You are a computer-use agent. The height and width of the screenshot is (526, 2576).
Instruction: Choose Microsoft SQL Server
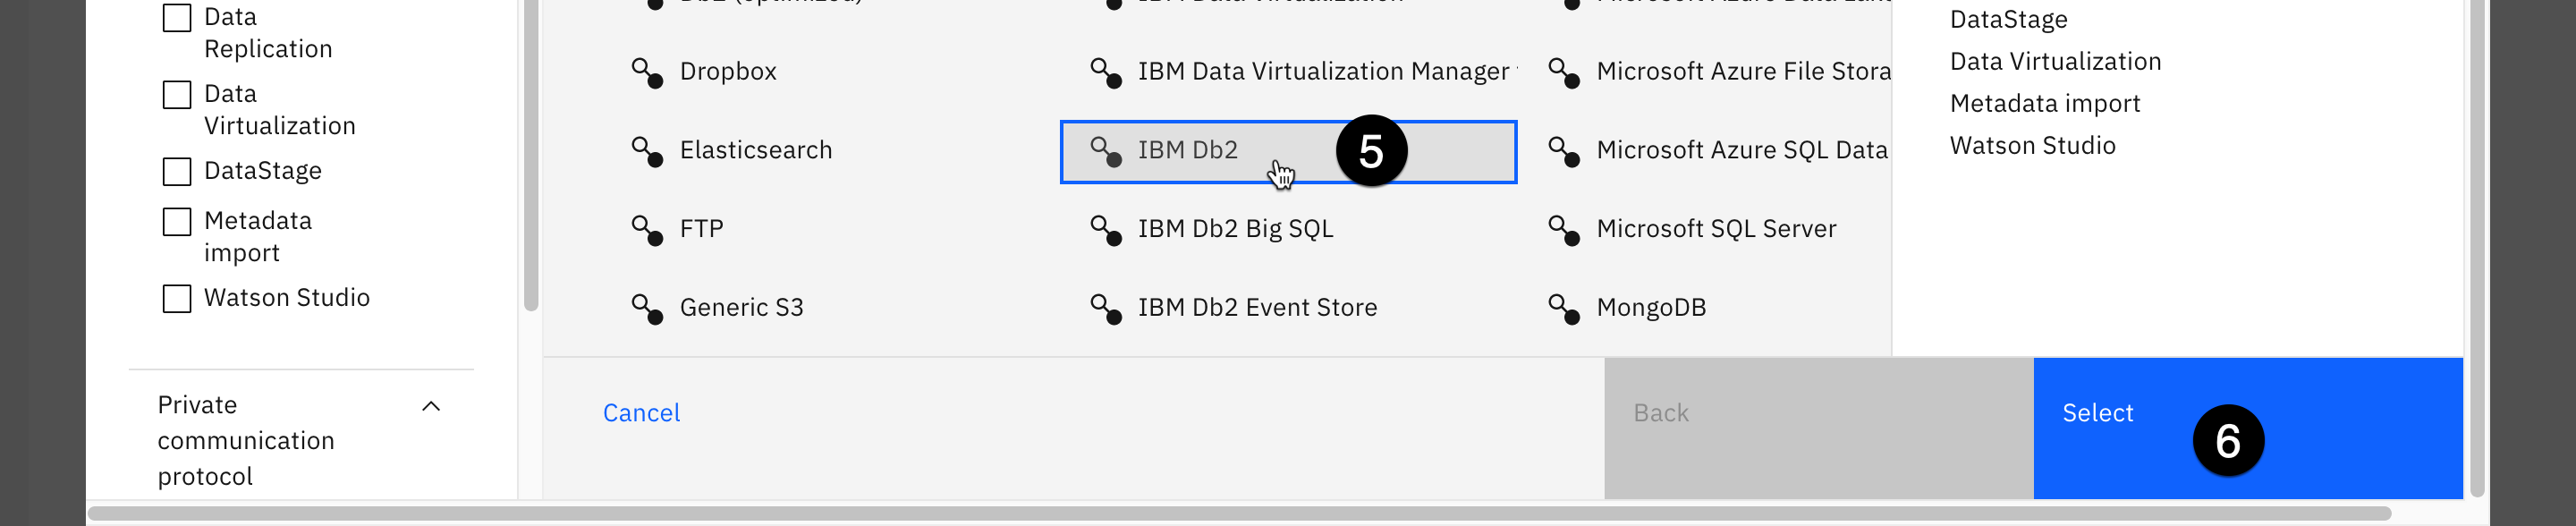coord(1716,229)
